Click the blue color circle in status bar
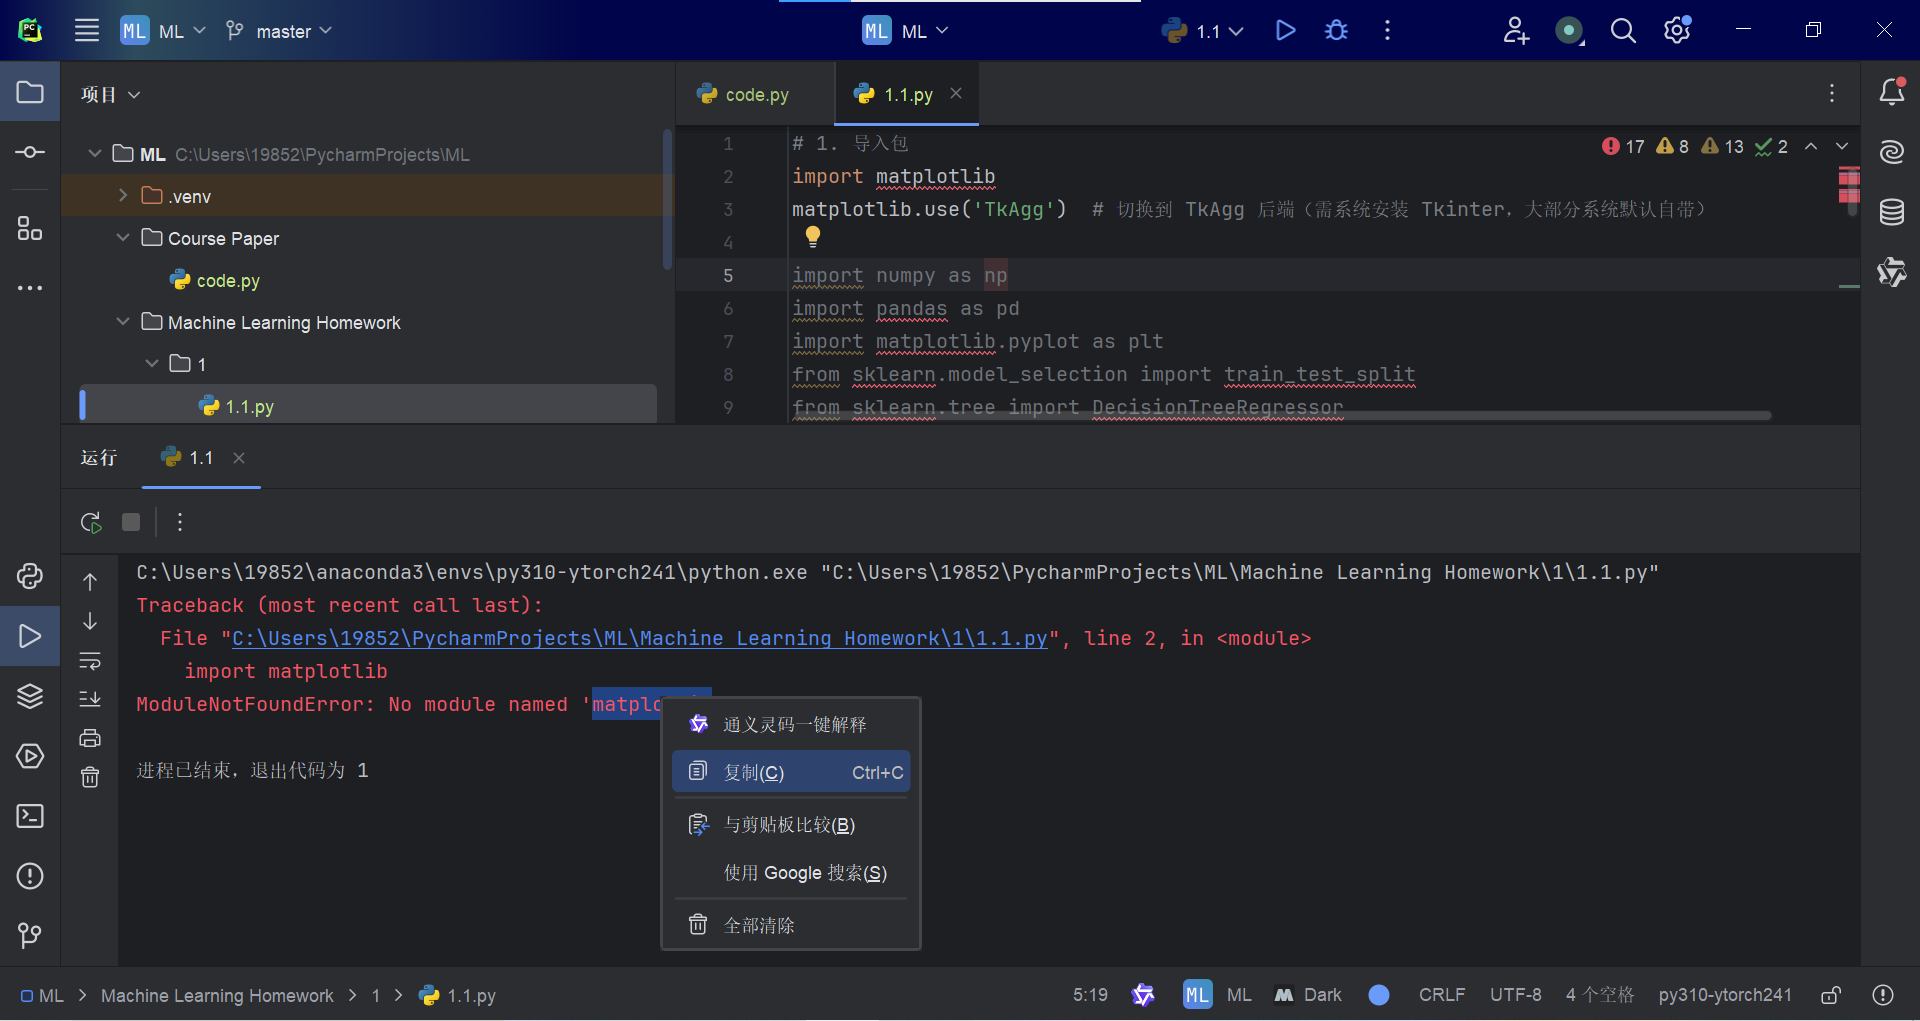Screen dimensions: 1920x1021 click(1379, 995)
